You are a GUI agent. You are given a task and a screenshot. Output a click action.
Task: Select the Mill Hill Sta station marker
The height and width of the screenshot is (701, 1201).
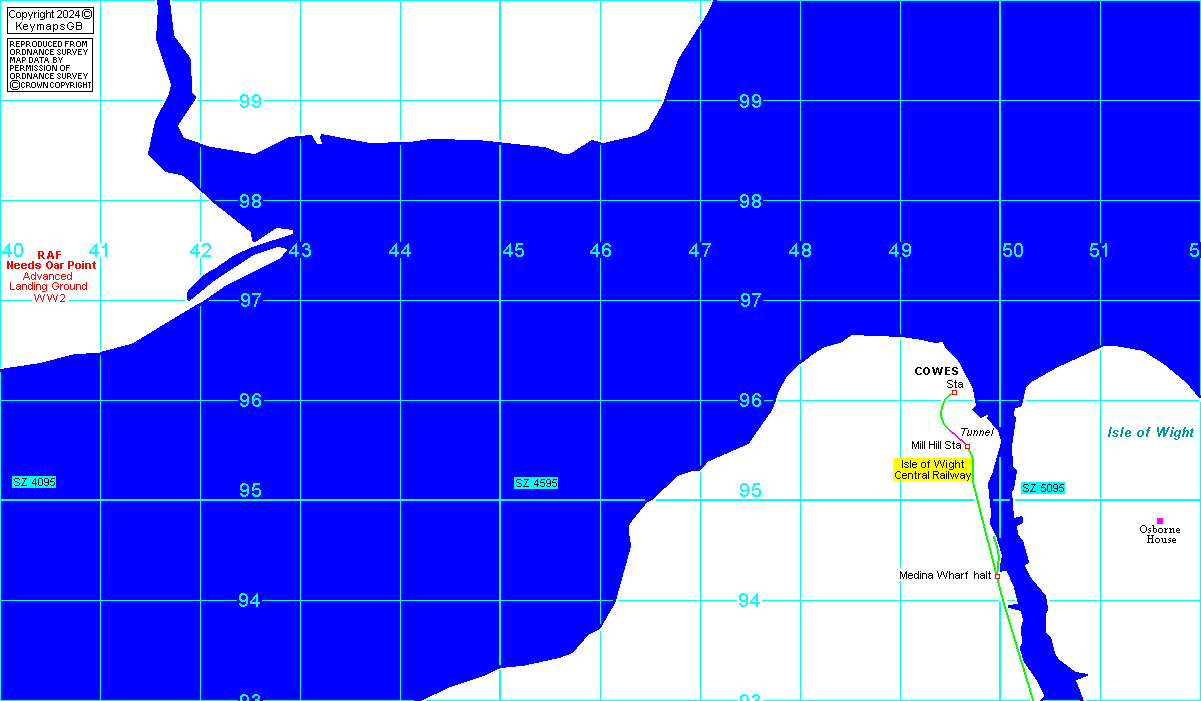click(967, 446)
